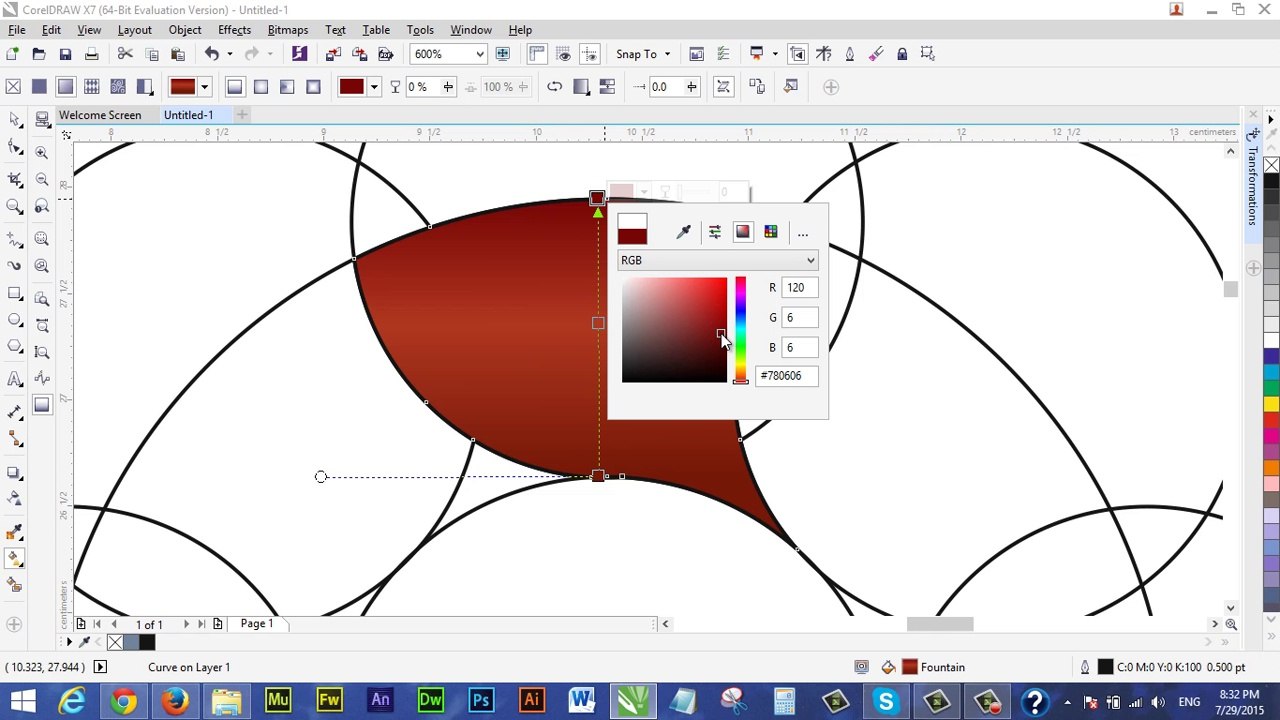Click the dark red color preview swatch
Screen dimensions: 1280x720
tap(632, 237)
